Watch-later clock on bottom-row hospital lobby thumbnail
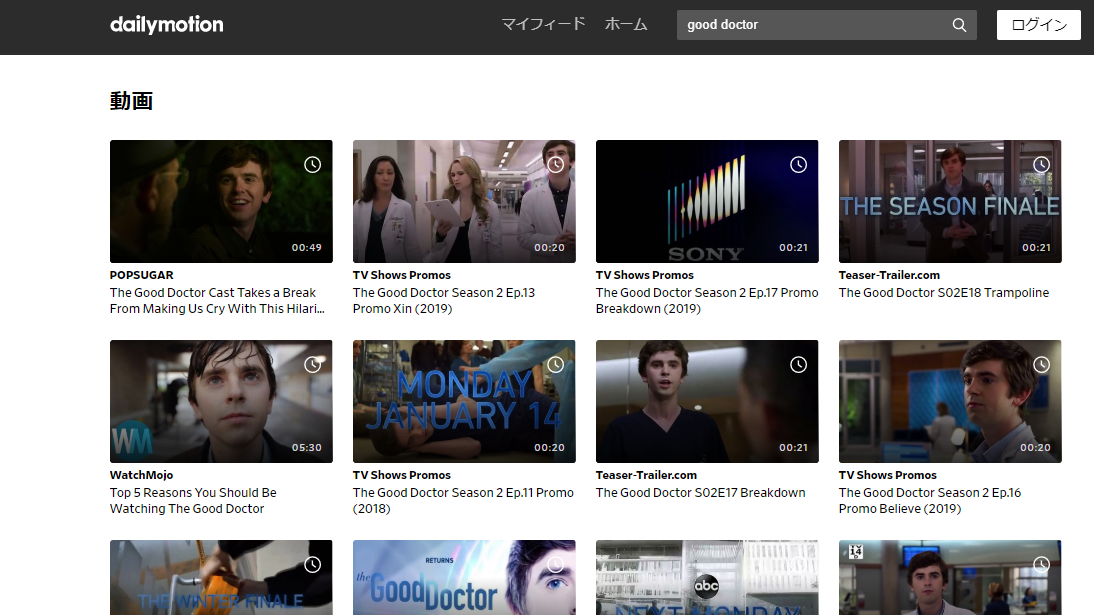This screenshot has width=1094, height=615. [1041, 565]
